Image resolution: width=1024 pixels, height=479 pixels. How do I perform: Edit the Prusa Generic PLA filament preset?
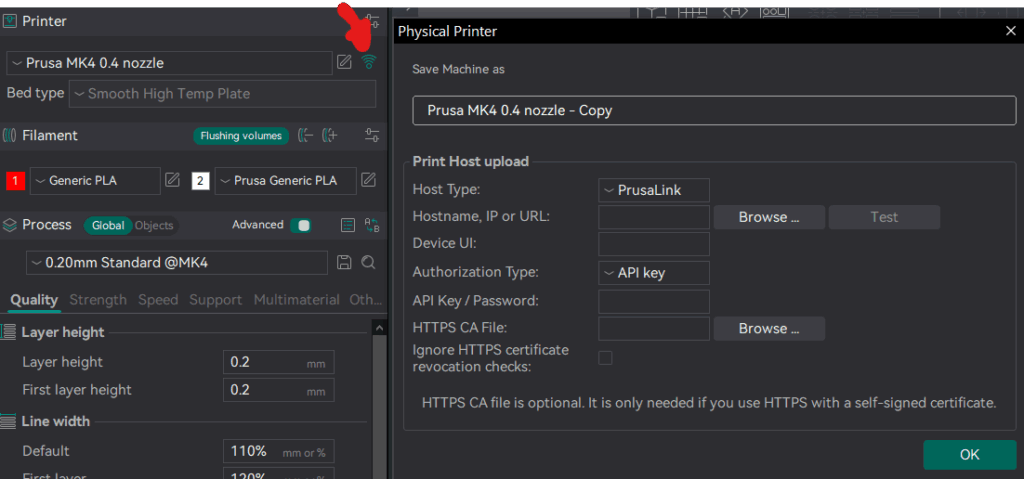tap(369, 180)
